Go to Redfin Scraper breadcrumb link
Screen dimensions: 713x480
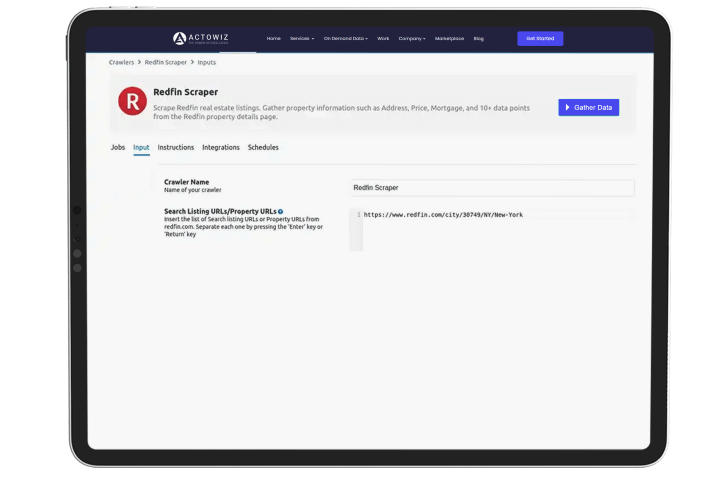(x=166, y=62)
